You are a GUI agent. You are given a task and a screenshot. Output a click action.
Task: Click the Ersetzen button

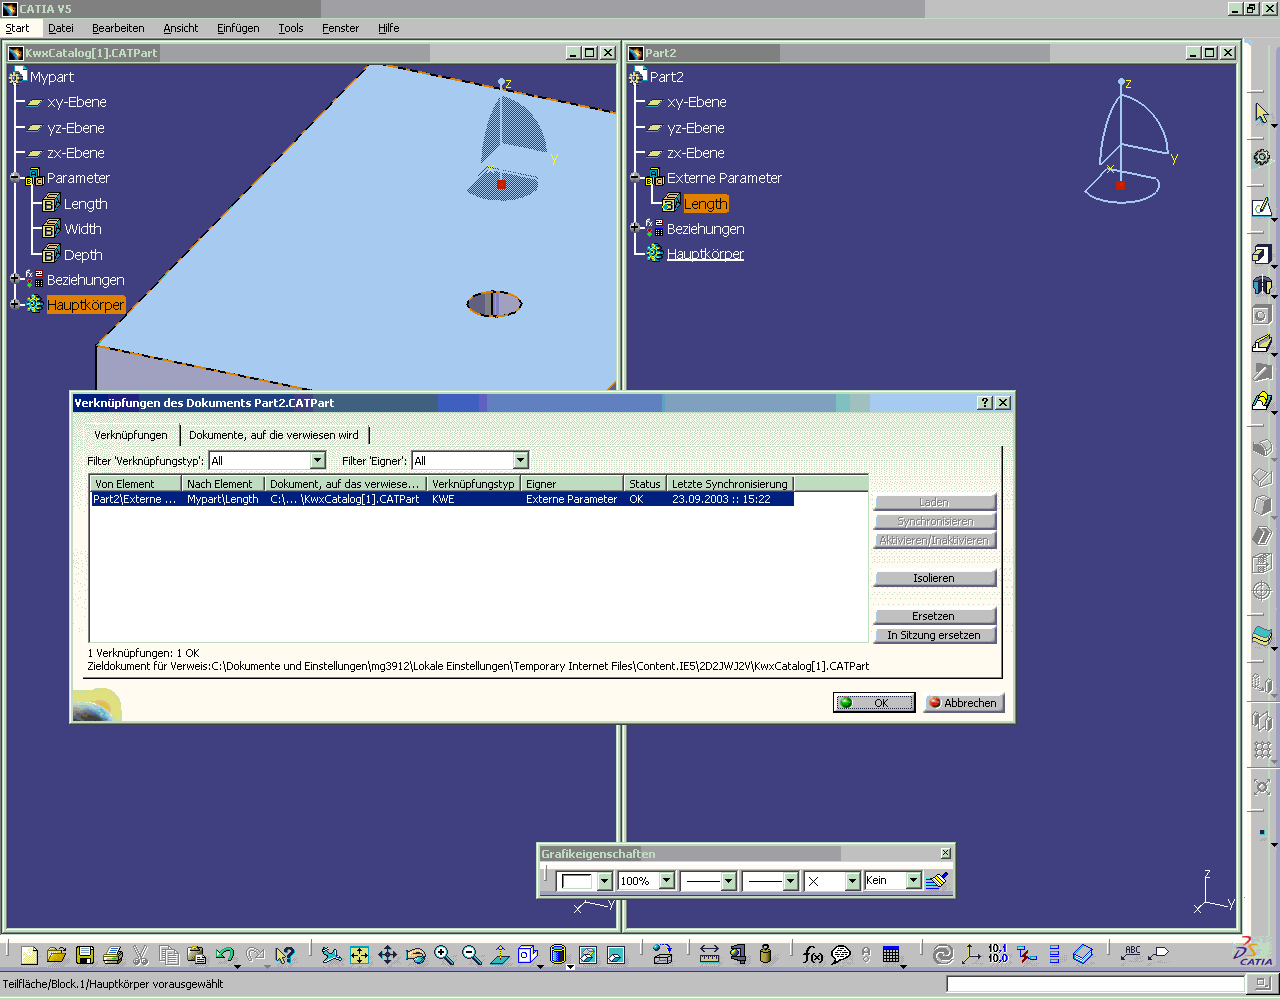click(934, 616)
